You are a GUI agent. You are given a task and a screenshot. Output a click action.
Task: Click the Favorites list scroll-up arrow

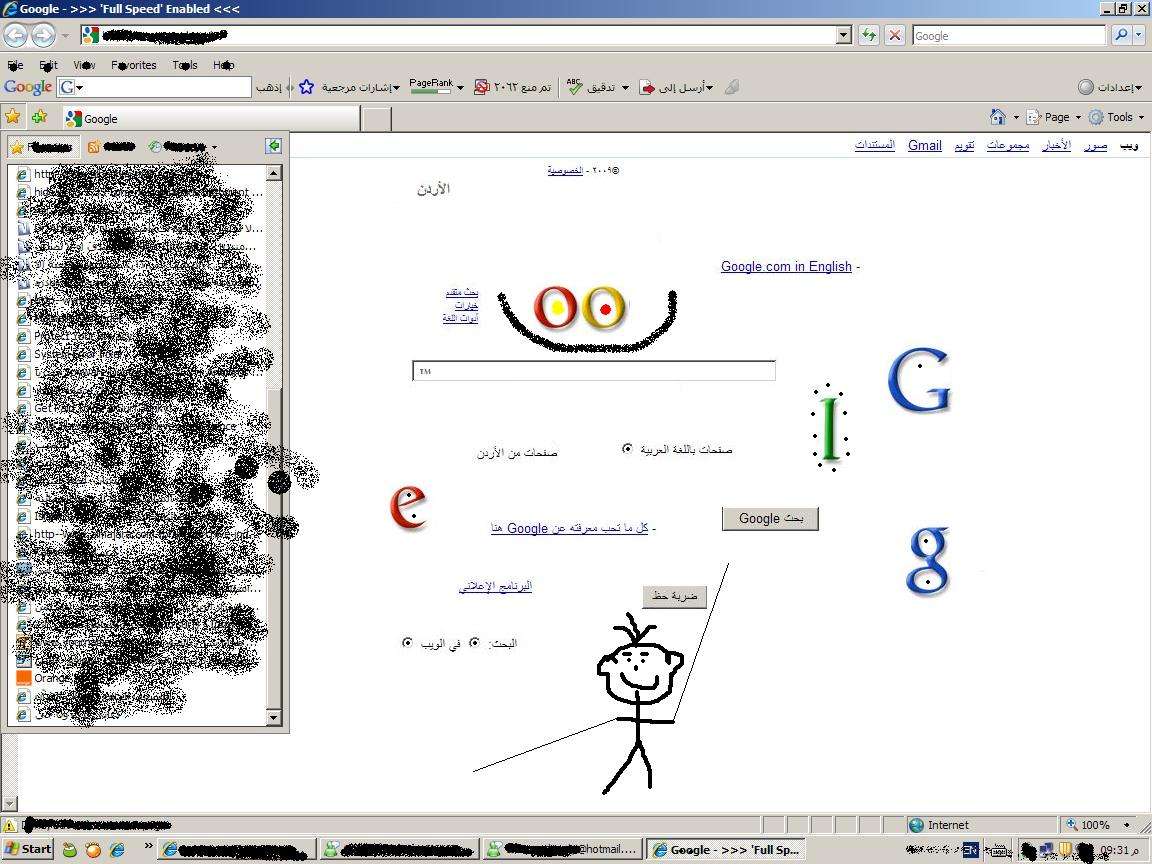273,173
